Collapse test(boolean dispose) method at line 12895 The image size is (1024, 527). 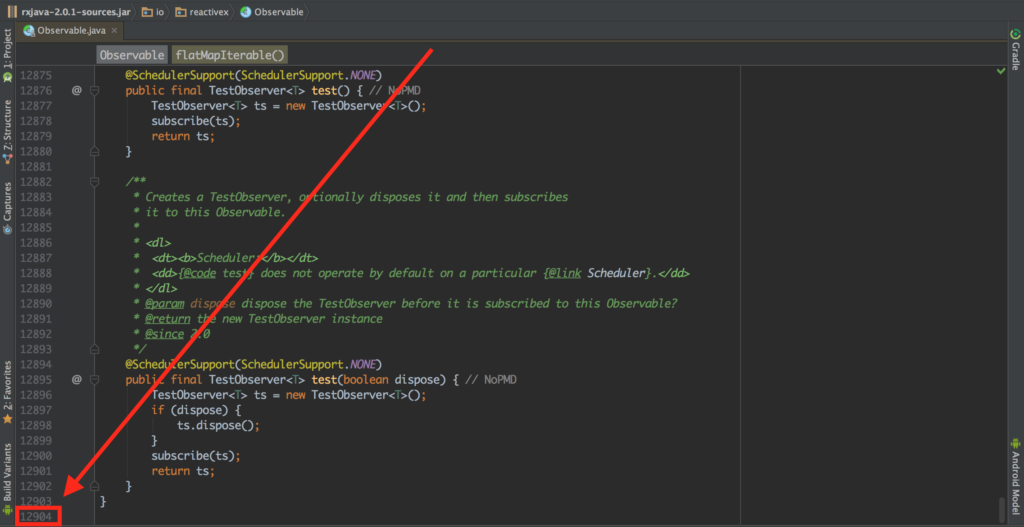[x=94, y=379]
